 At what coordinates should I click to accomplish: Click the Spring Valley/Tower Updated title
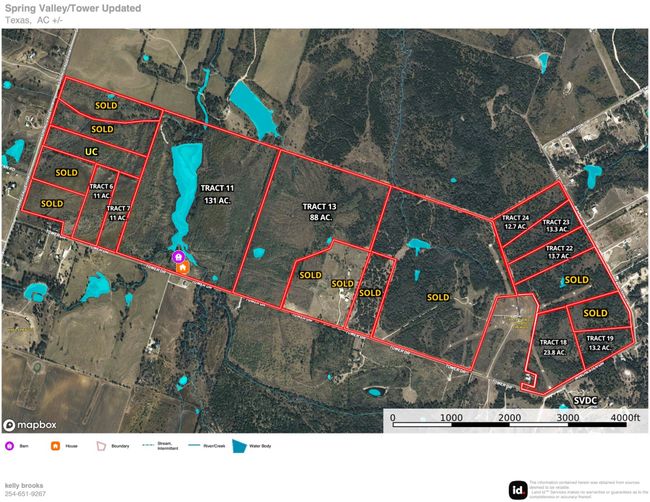pos(72,8)
